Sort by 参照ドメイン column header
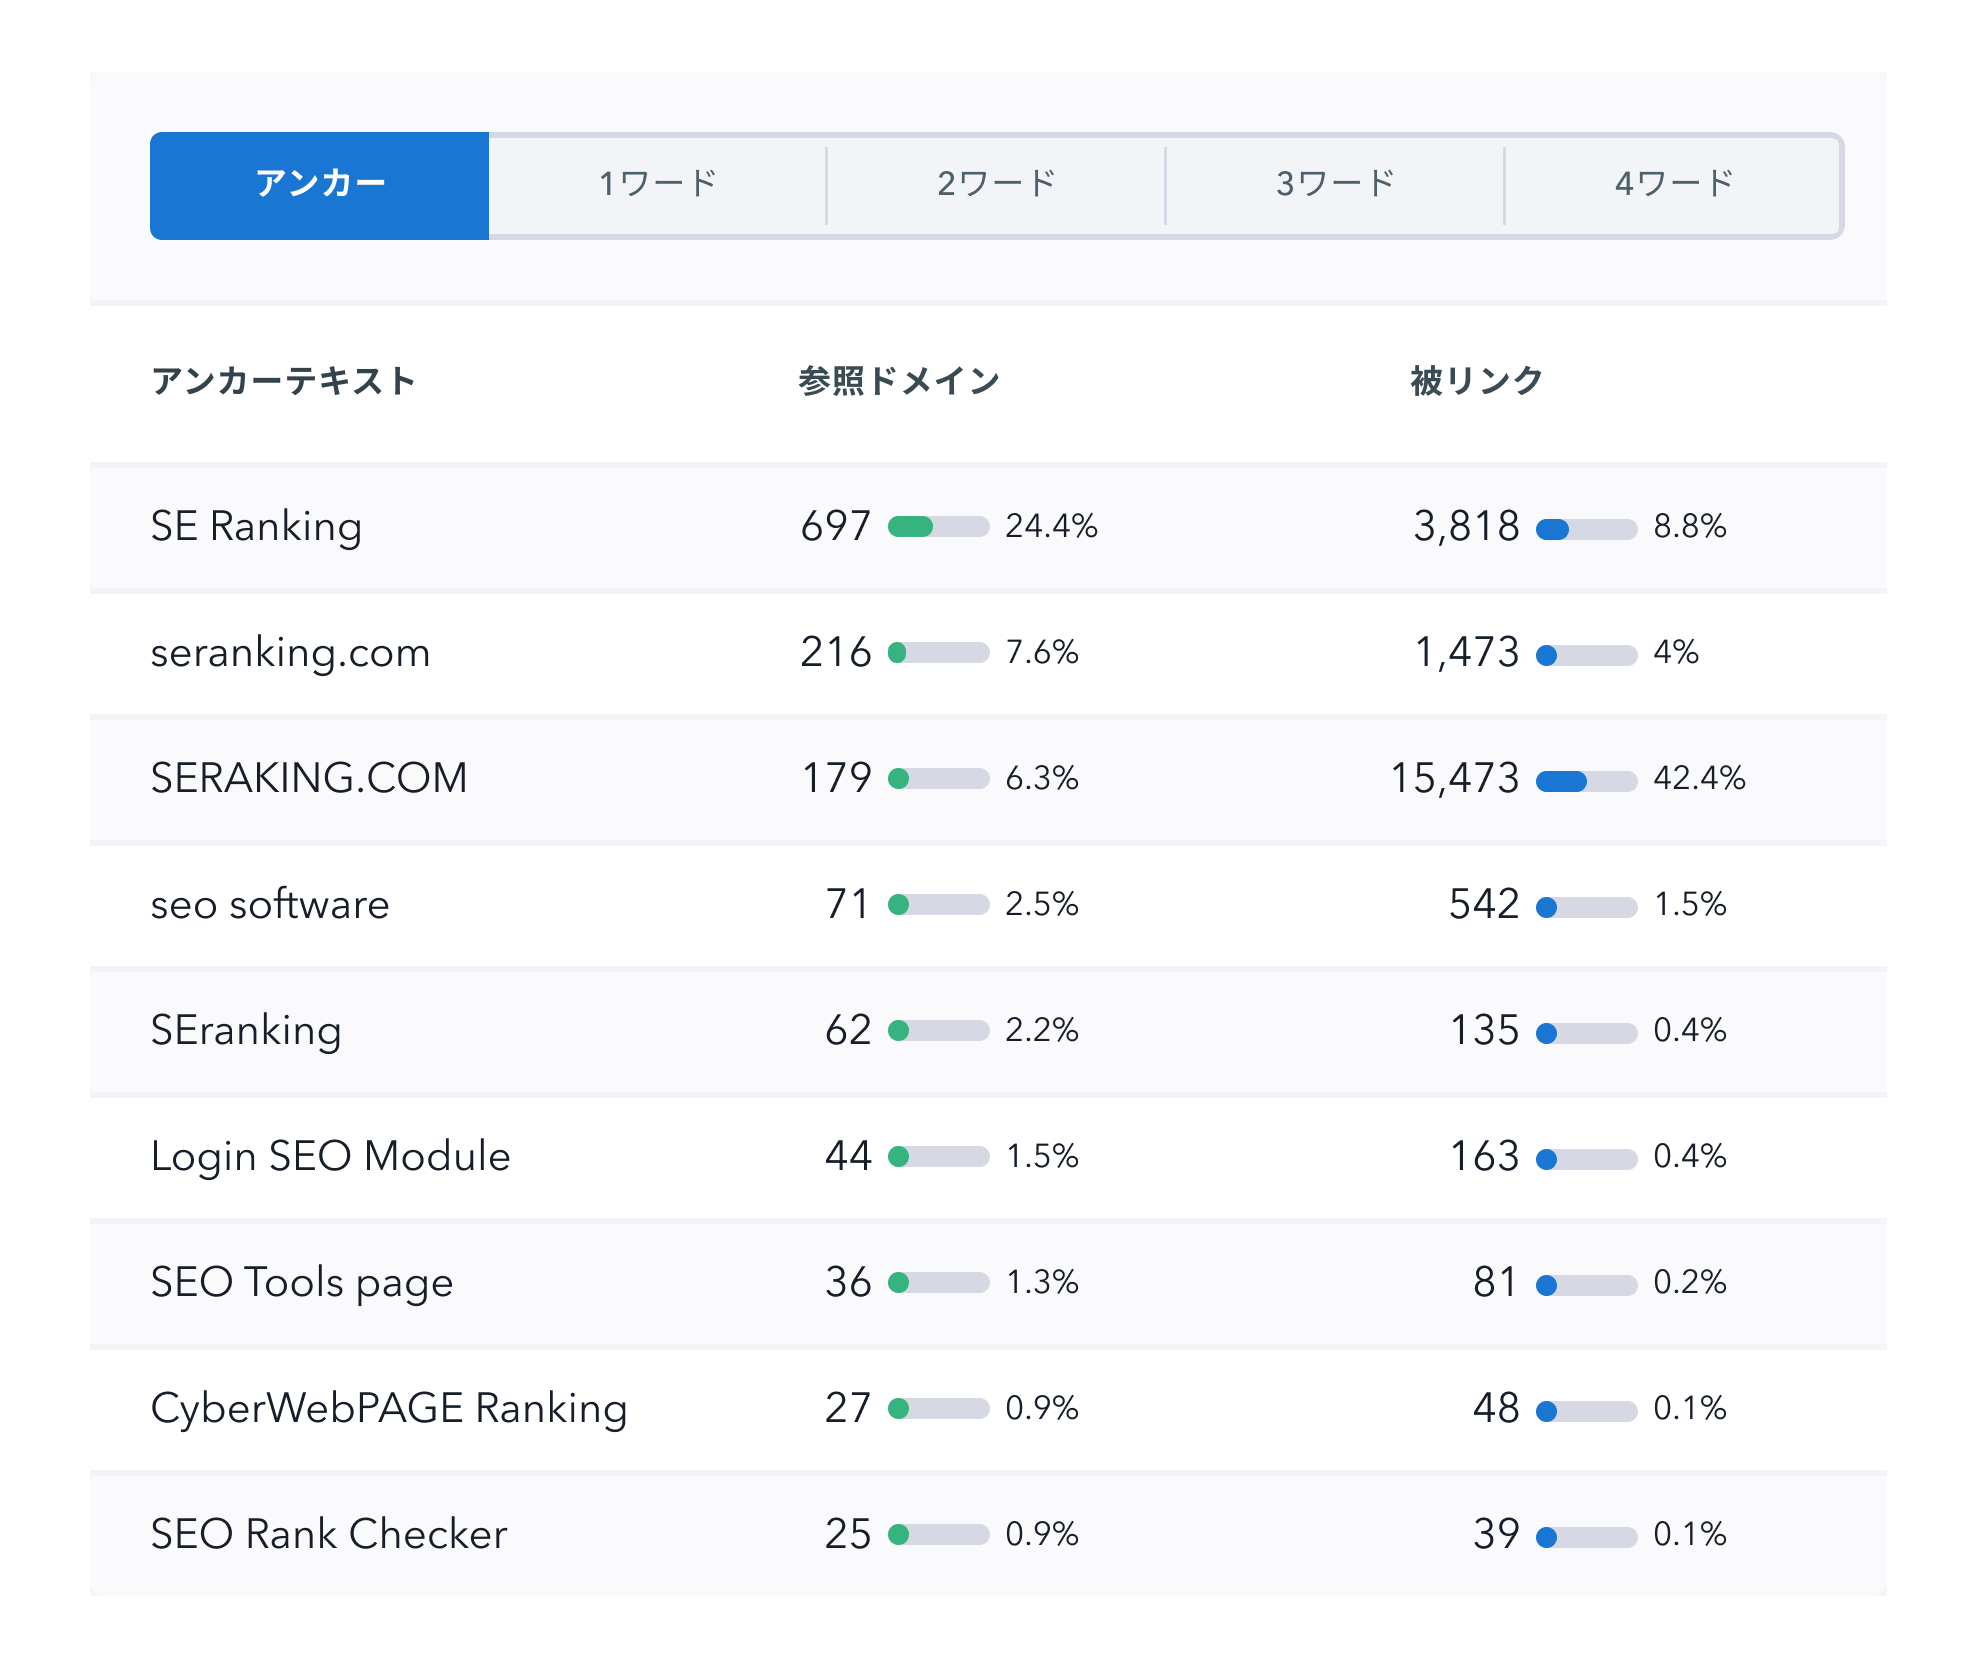1977x1668 pixels. pyautogui.click(x=899, y=381)
